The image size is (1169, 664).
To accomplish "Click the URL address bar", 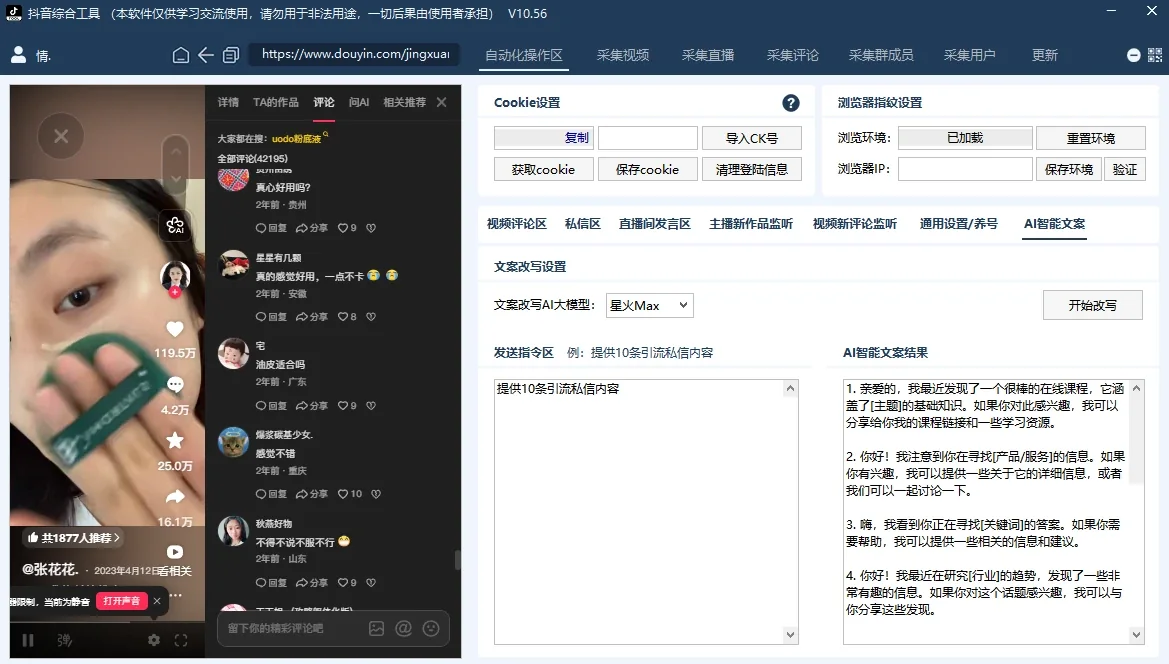I will (x=355, y=54).
